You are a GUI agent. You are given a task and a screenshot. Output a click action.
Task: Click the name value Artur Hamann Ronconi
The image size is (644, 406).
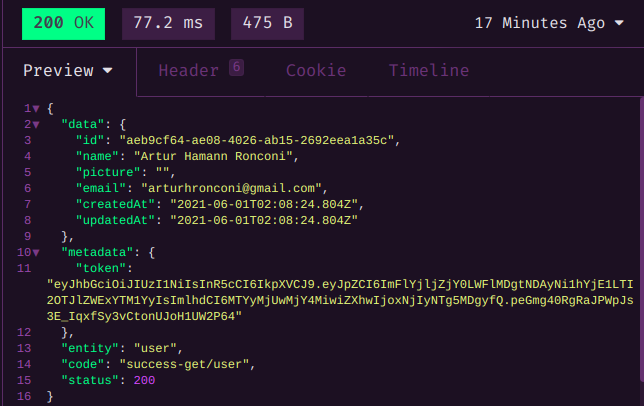pyautogui.click(x=213, y=156)
